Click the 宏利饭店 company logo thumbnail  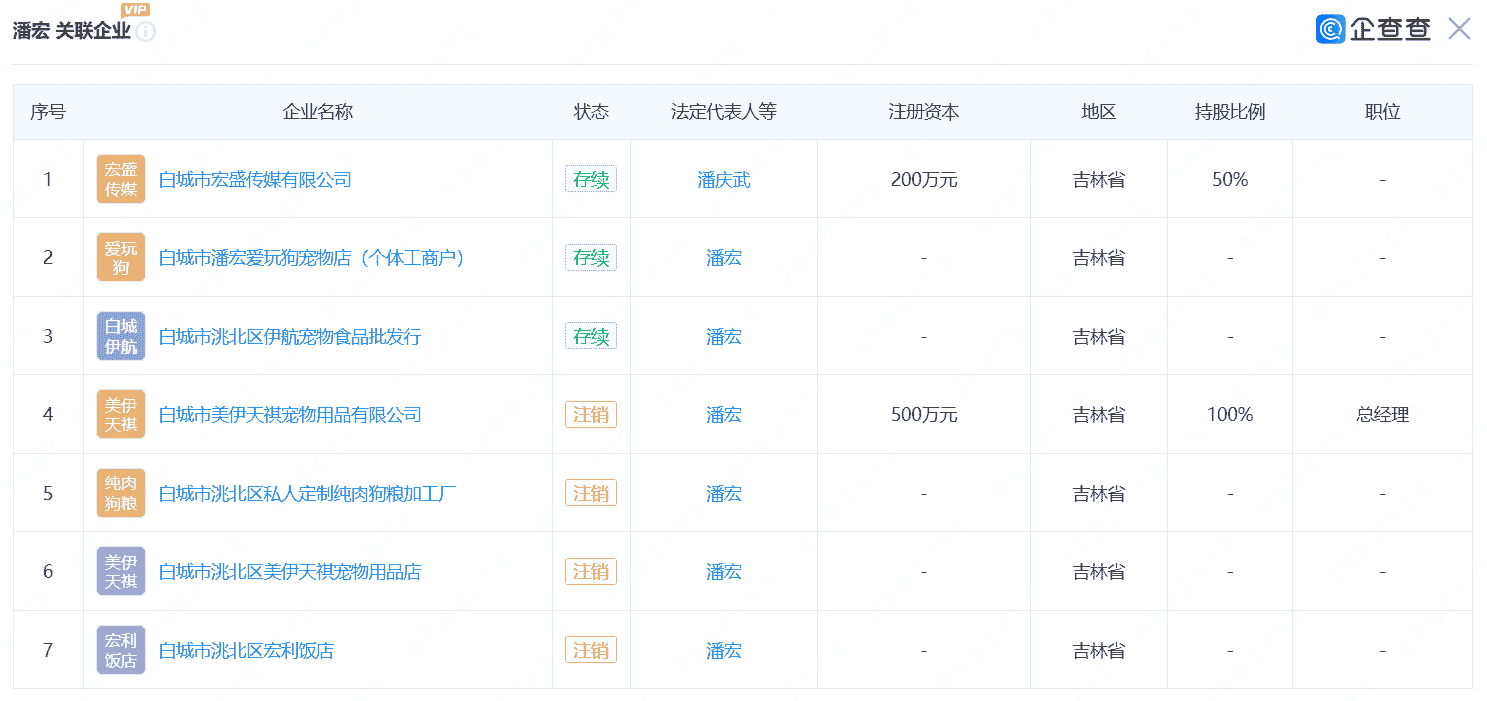tap(121, 651)
